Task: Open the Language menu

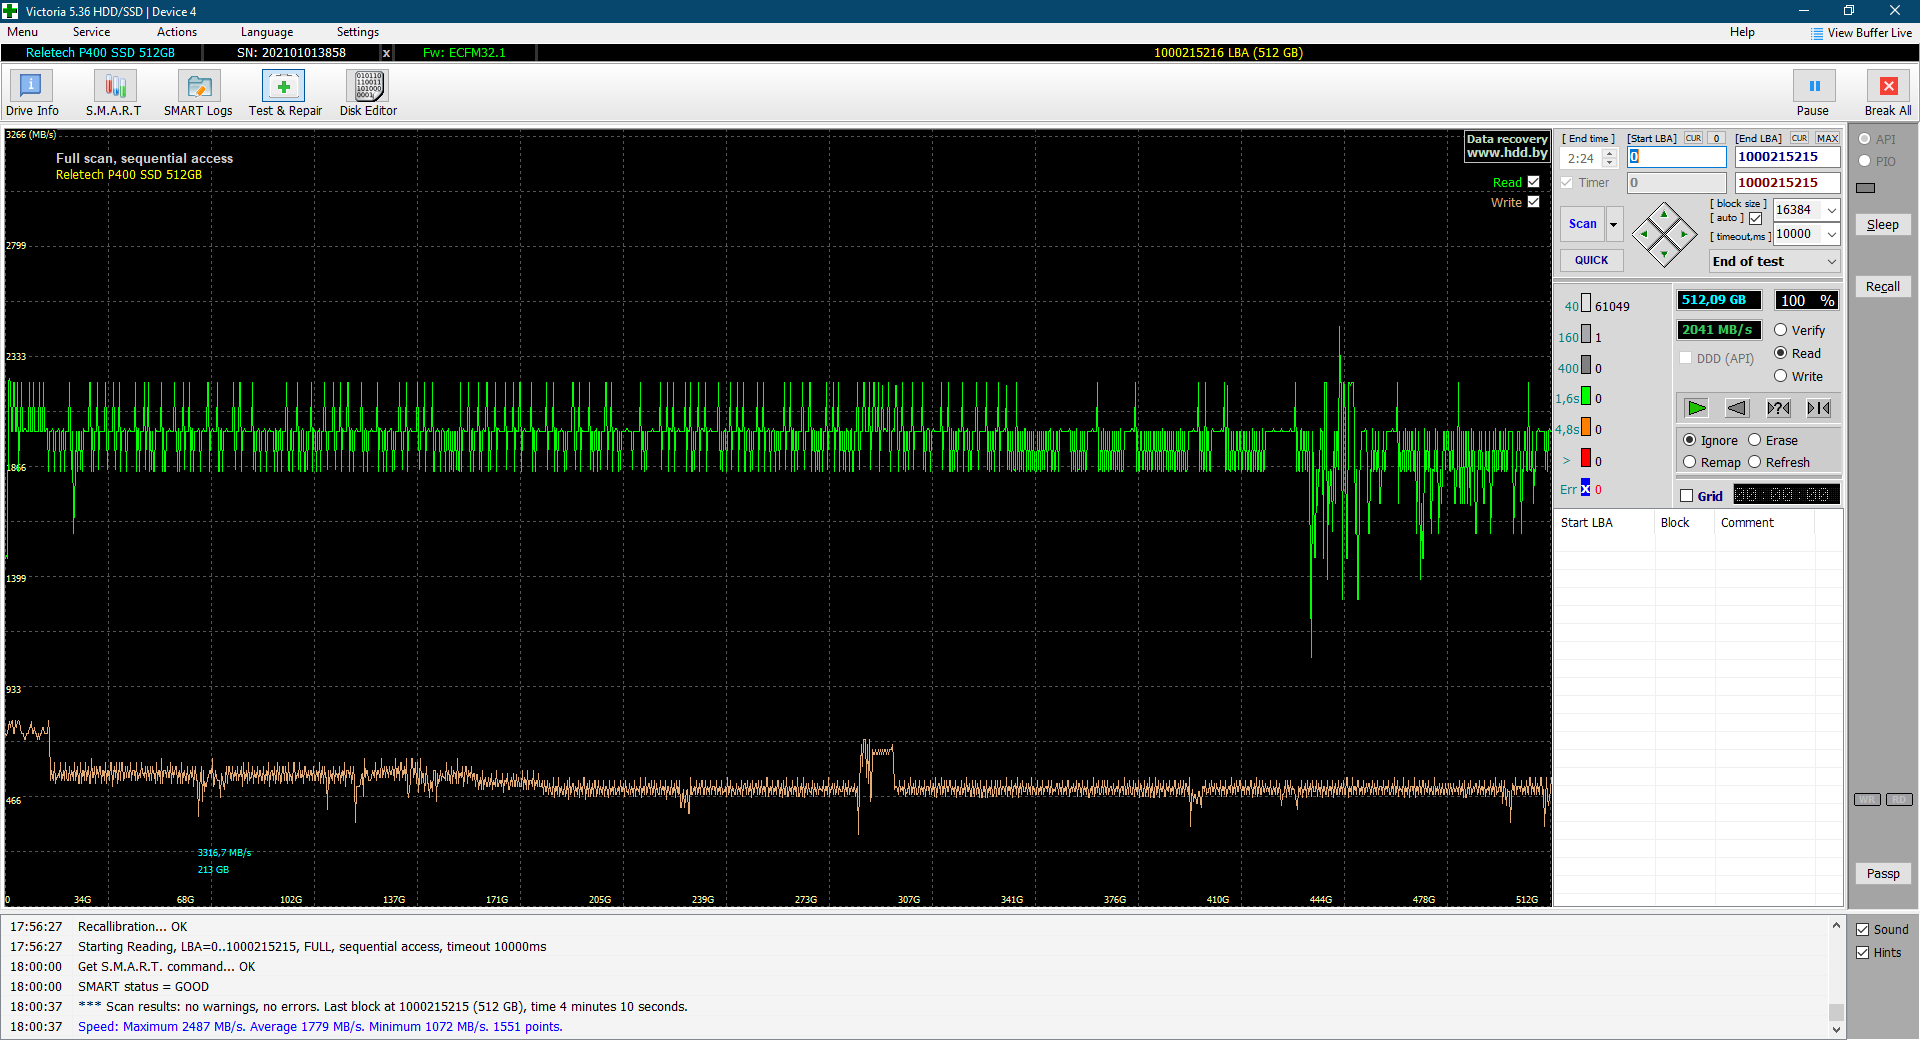Action: coord(267,32)
